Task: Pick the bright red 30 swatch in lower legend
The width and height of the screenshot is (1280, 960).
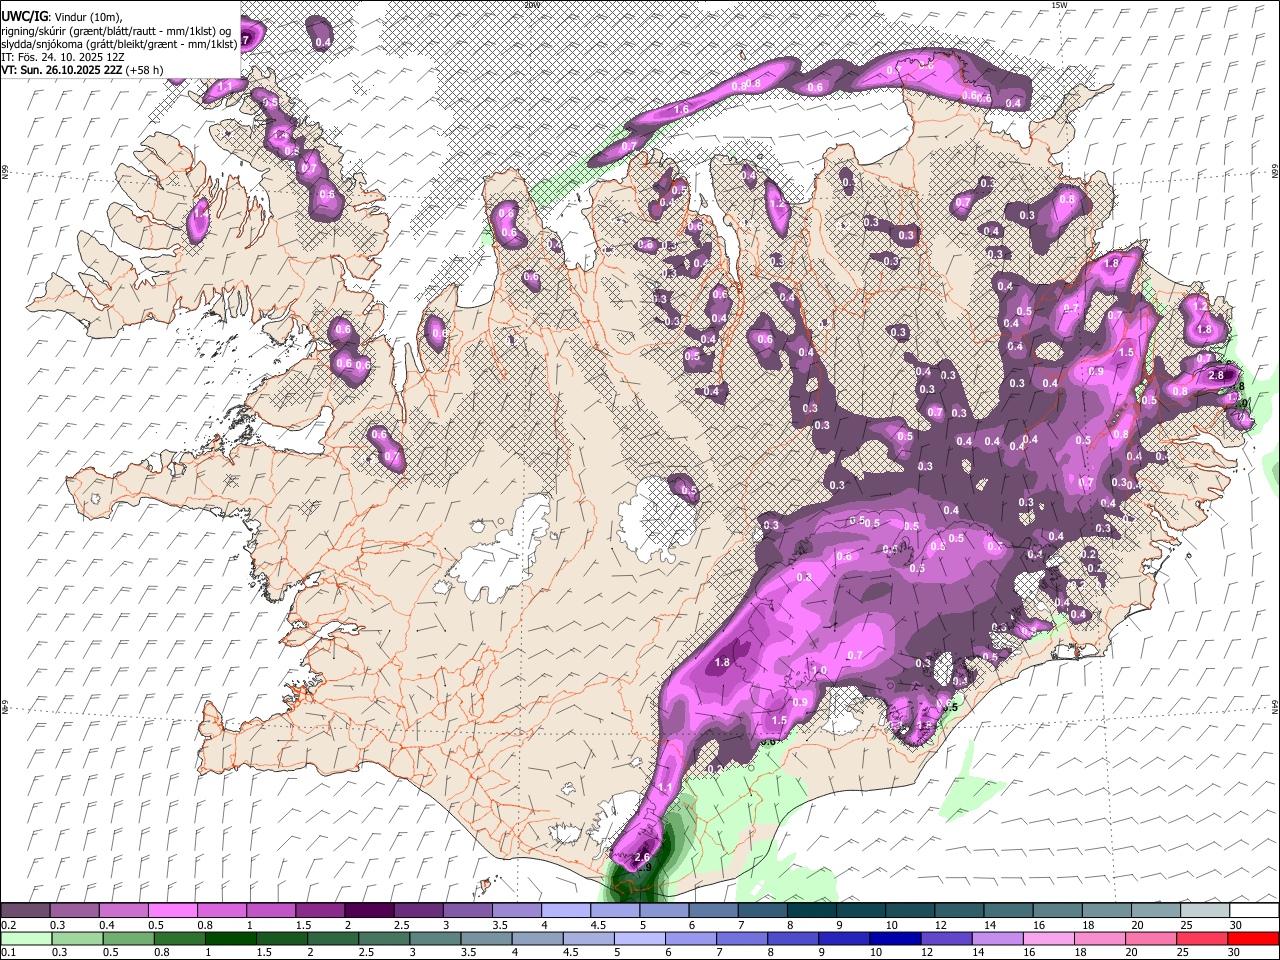Action: [x=1252, y=938]
